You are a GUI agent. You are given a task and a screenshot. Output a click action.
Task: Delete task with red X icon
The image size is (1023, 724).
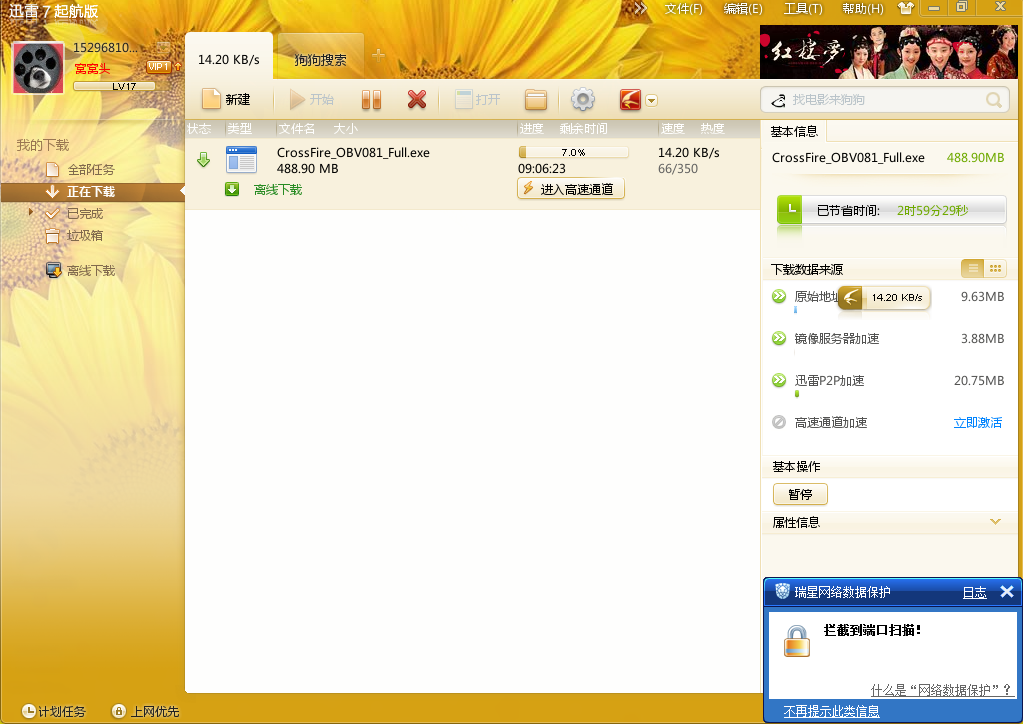416,99
